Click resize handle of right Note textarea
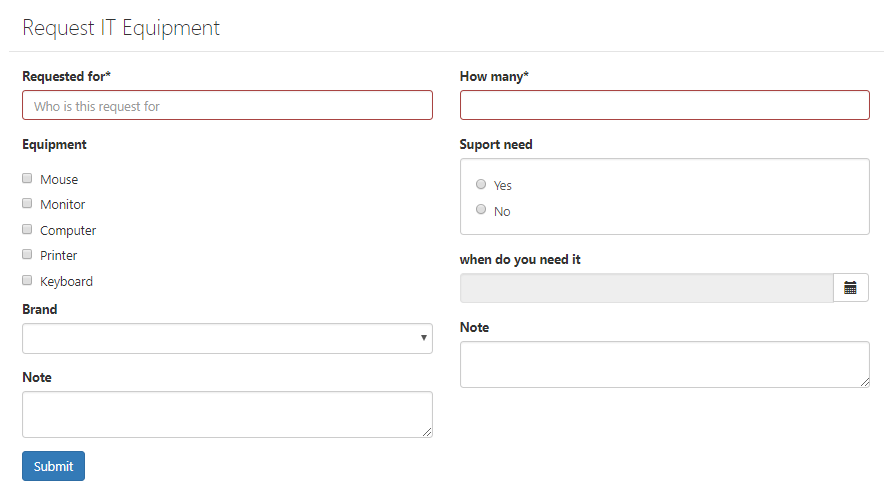Image resolution: width=892 pixels, height=494 pixels. (865, 382)
